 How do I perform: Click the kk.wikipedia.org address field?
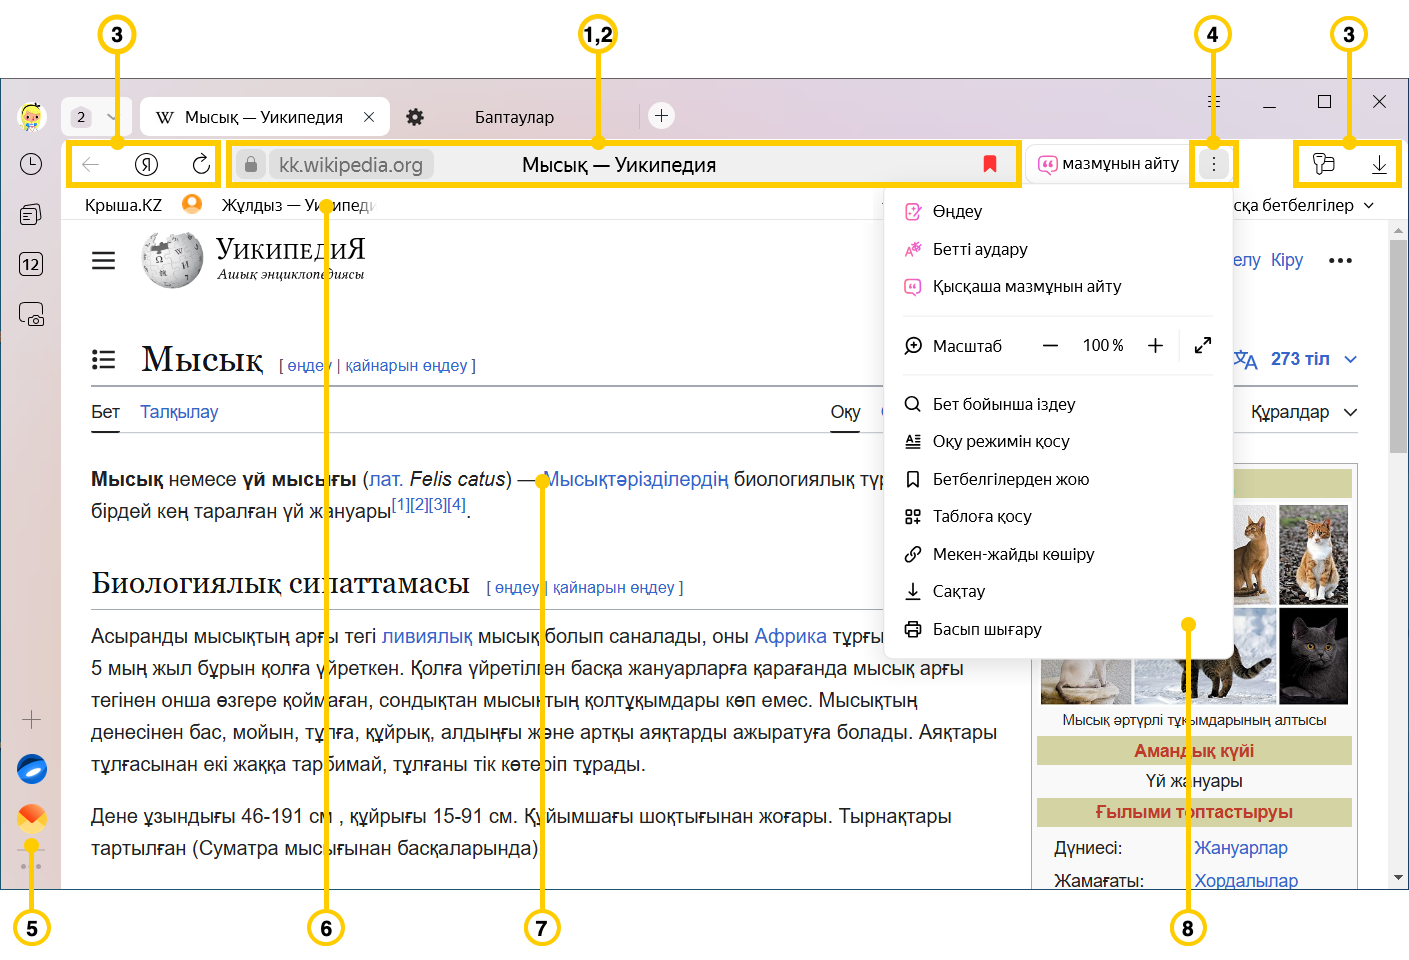click(350, 165)
